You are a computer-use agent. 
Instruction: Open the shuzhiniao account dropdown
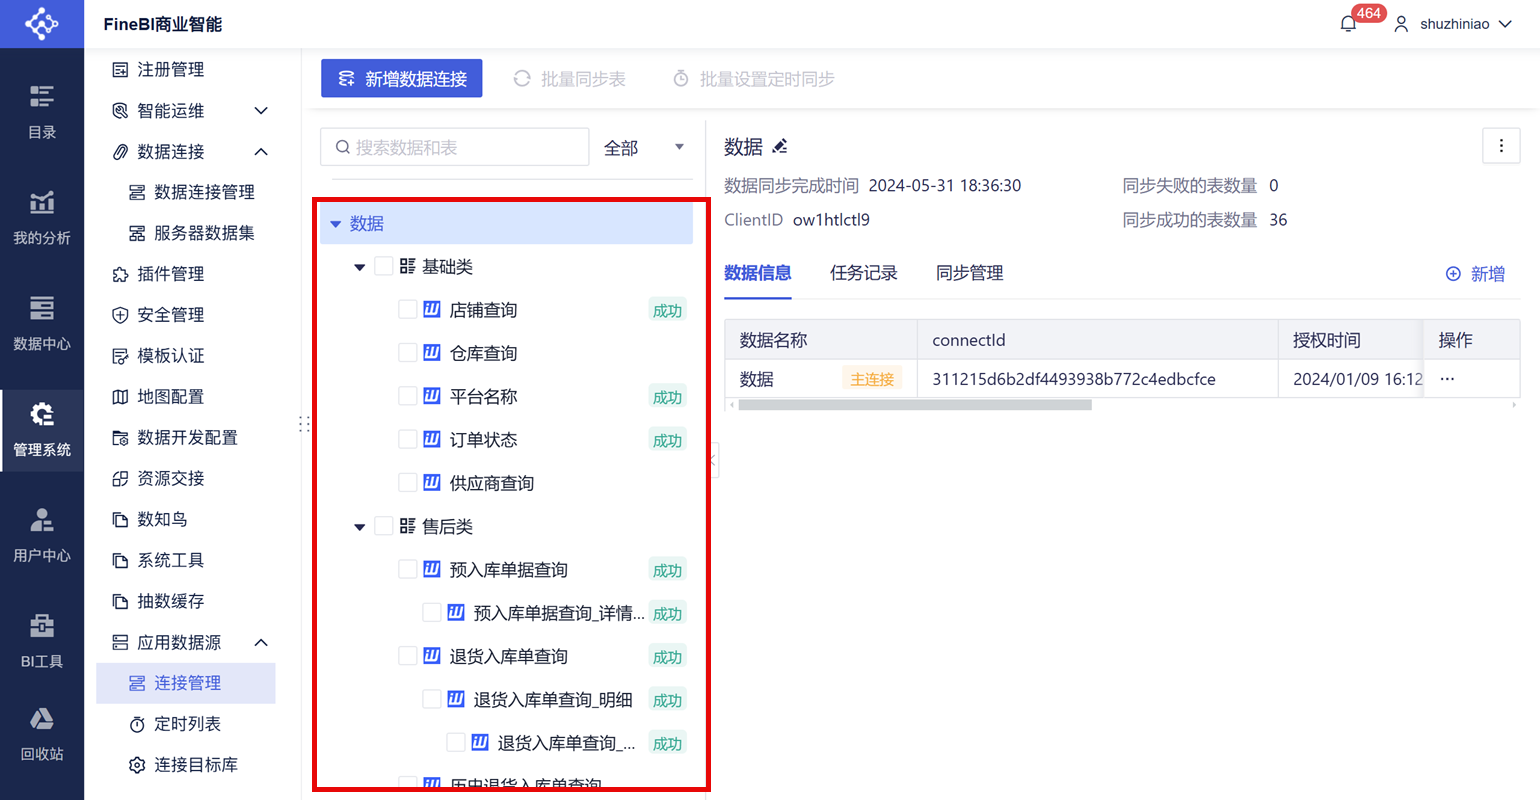(1505, 24)
